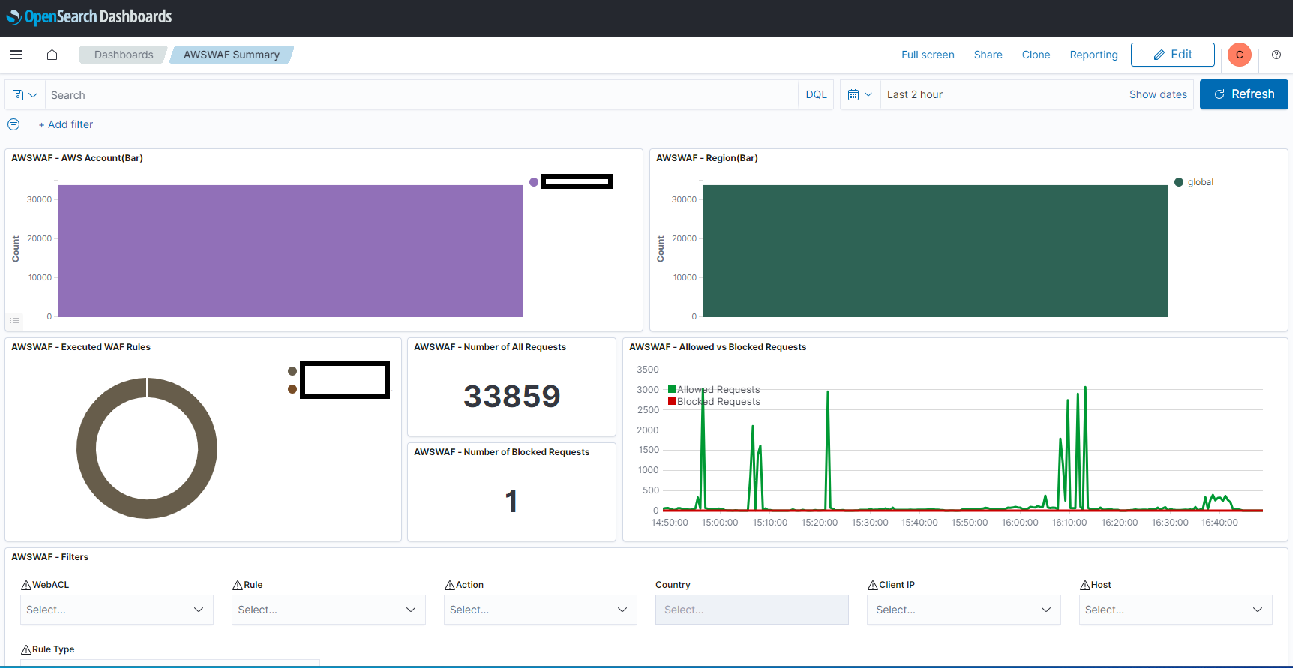Click the OpenSearch Dashboards logo
Image resolution: width=1295 pixels, height=668 pixels.
pos(89,17)
